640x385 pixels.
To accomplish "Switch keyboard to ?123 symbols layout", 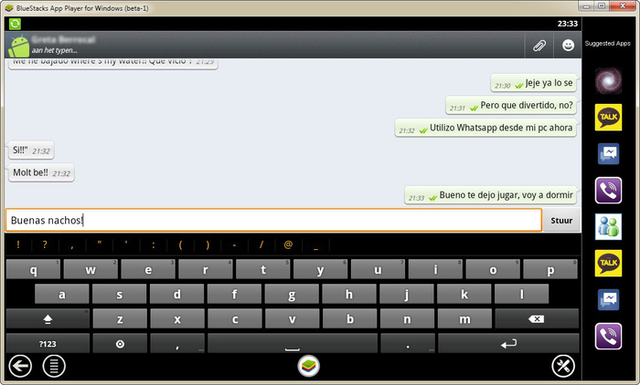I will [x=48, y=344].
